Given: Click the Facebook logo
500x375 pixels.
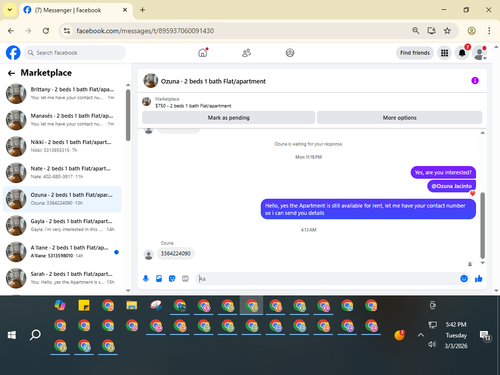Looking at the screenshot, I should pyautogui.click(x=13, y=53).
